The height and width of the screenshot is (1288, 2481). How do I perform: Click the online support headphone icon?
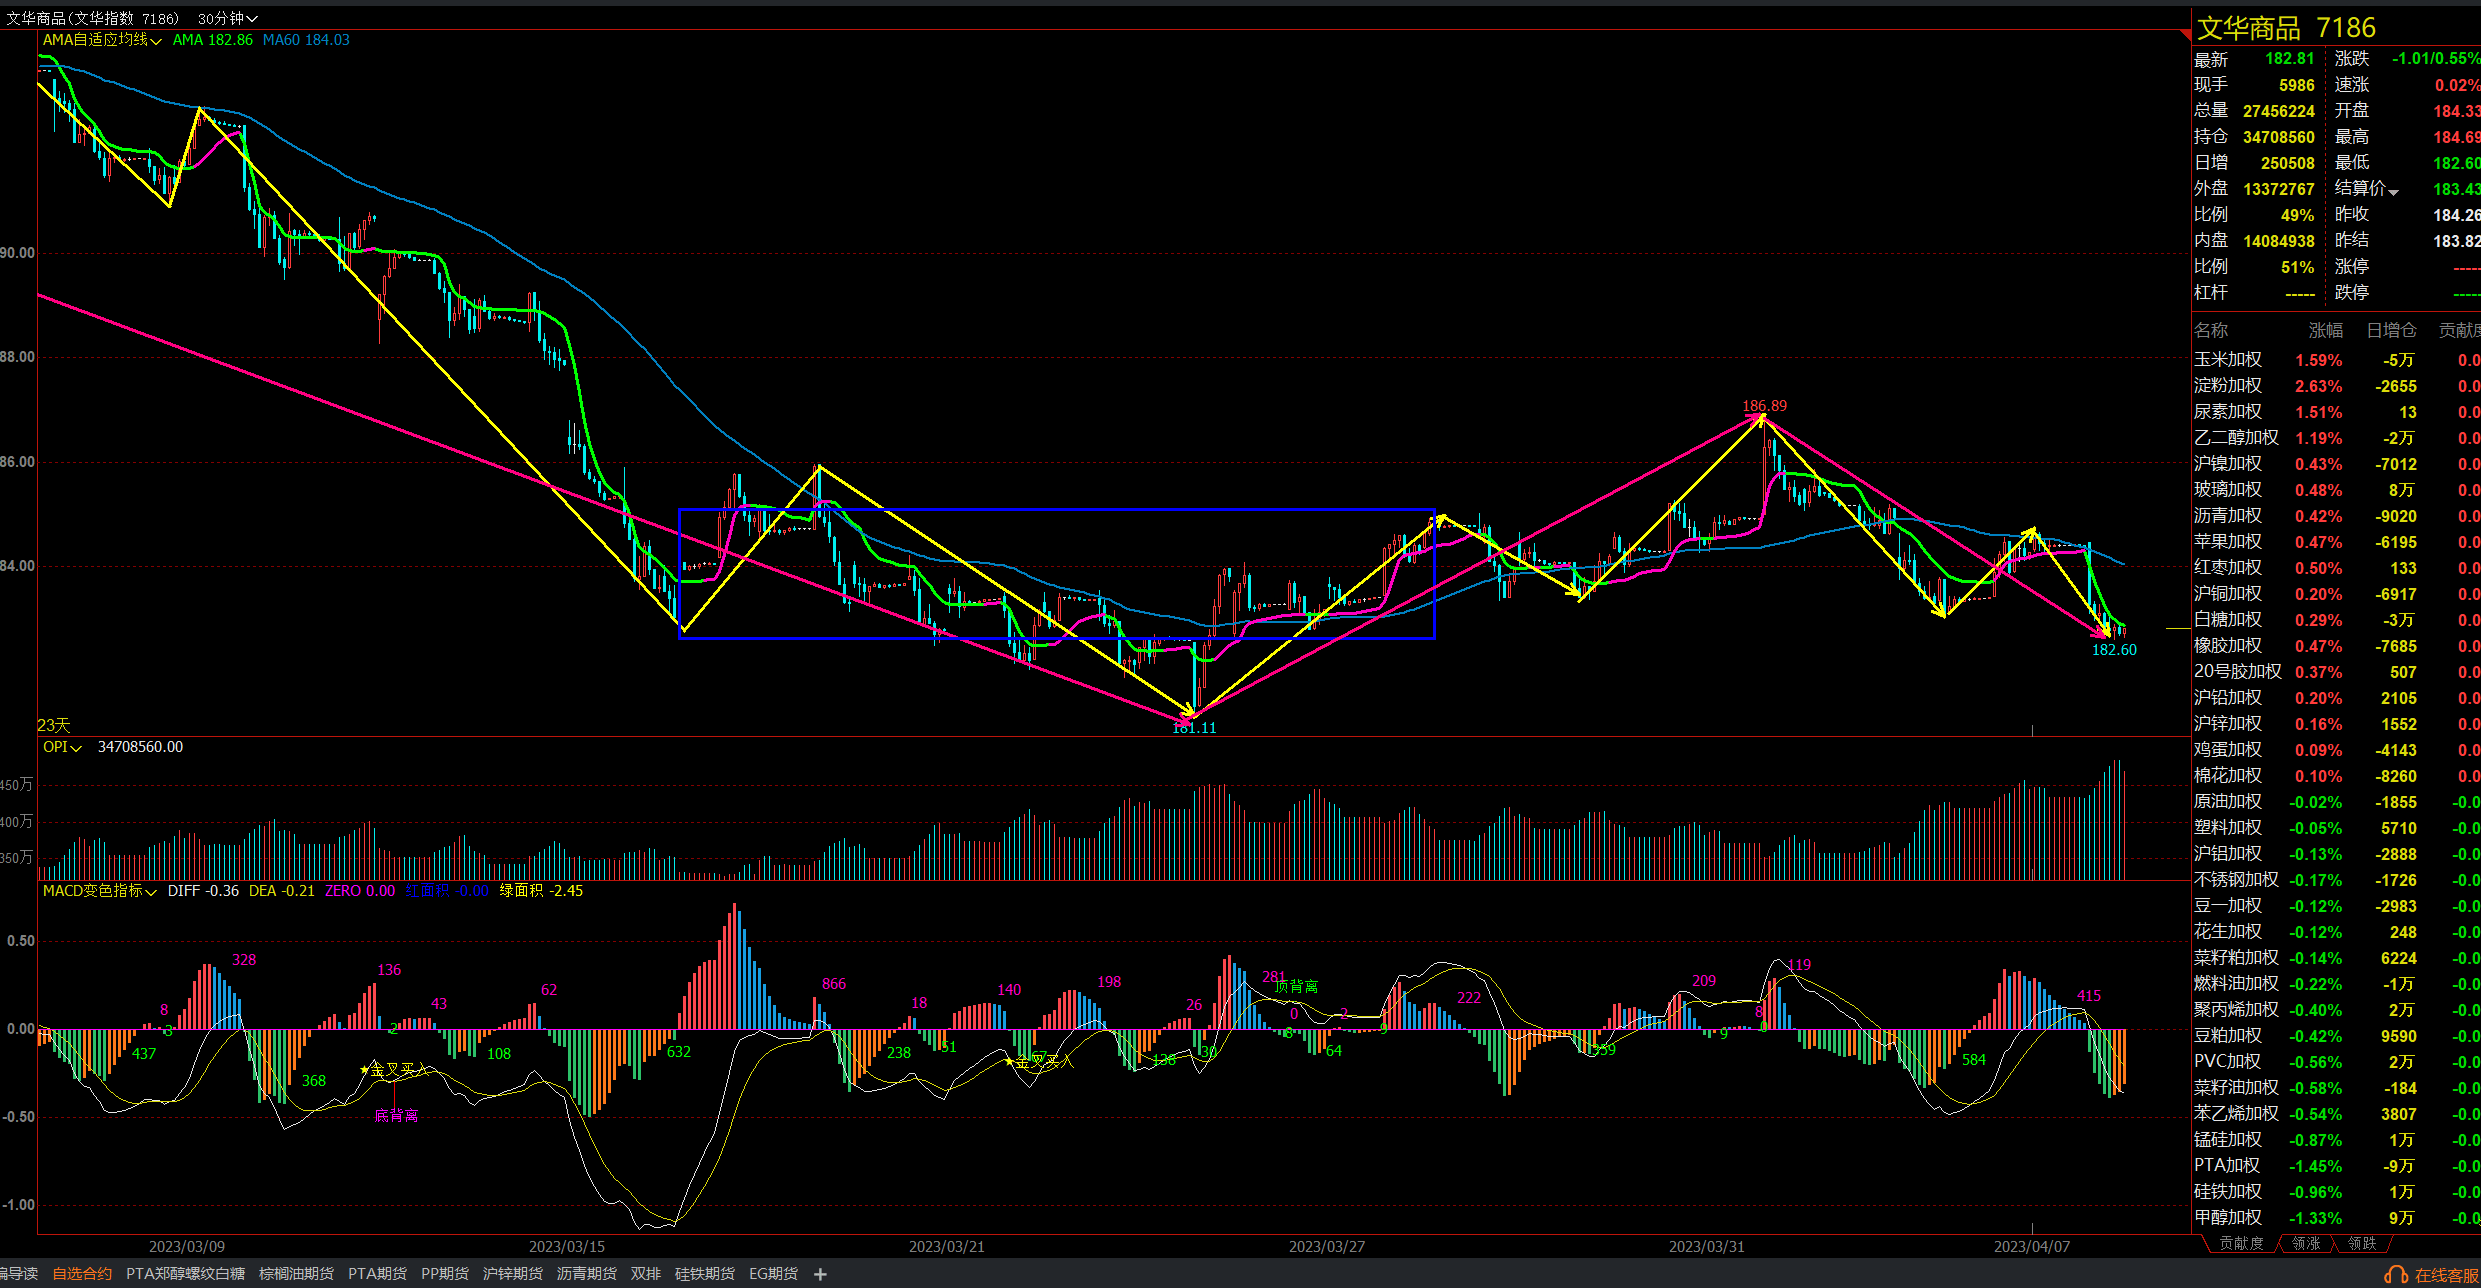2395,1275
